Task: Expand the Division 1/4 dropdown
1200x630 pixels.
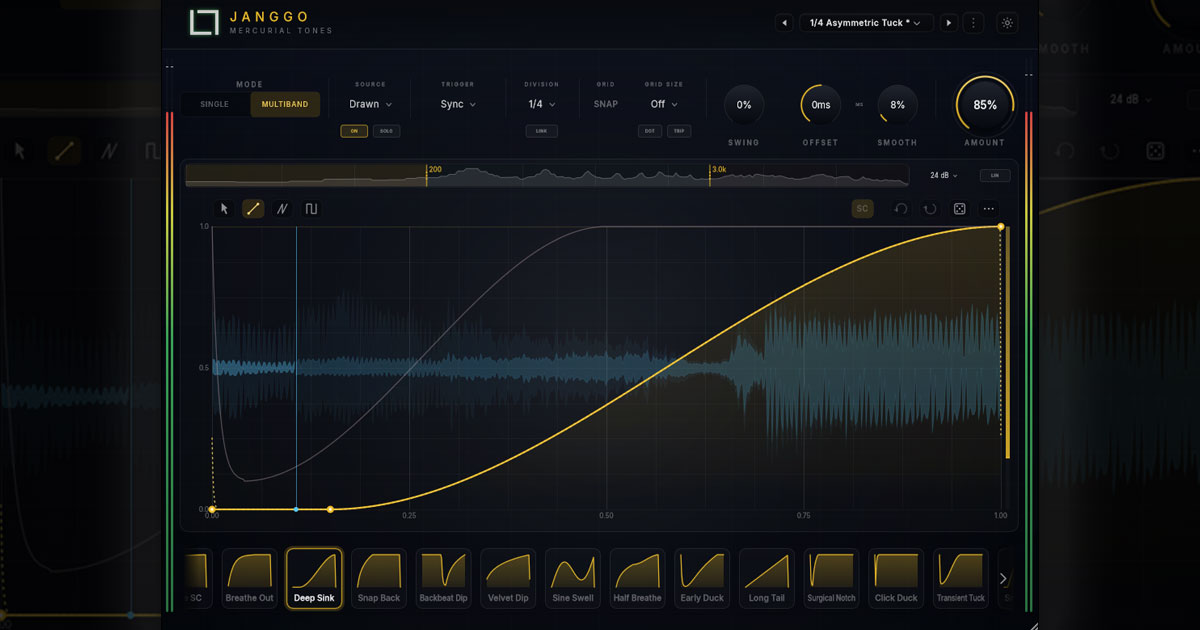Action: pyautogui.click(x=541, y=104)
